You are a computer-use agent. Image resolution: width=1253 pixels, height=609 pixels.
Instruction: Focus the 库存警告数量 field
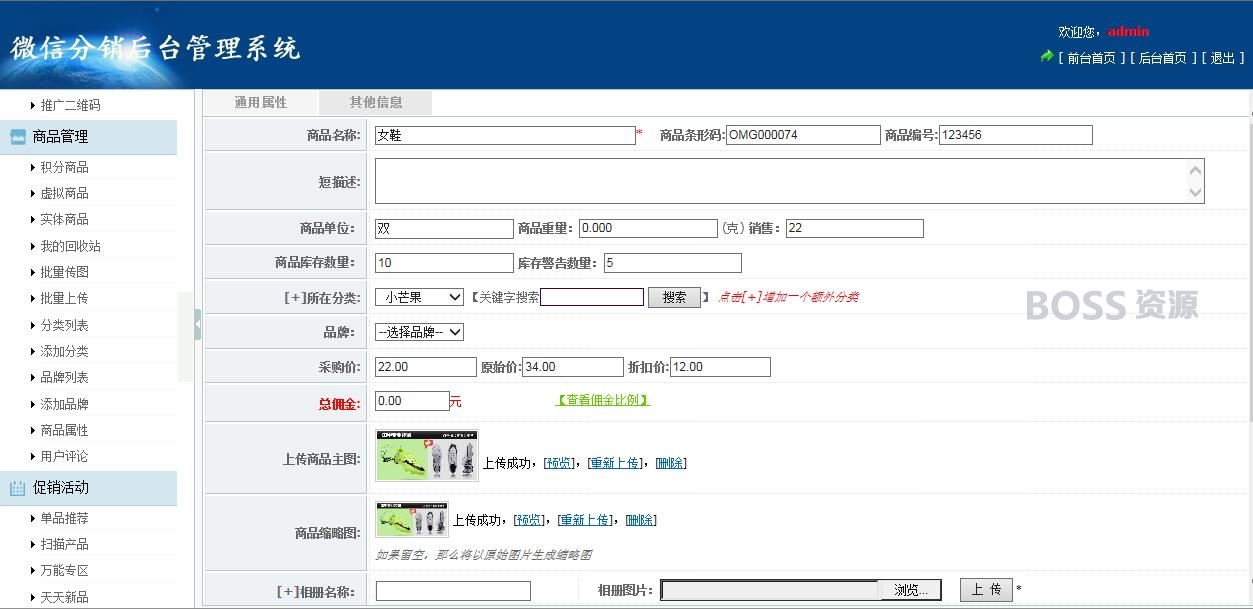pos(673,263)
